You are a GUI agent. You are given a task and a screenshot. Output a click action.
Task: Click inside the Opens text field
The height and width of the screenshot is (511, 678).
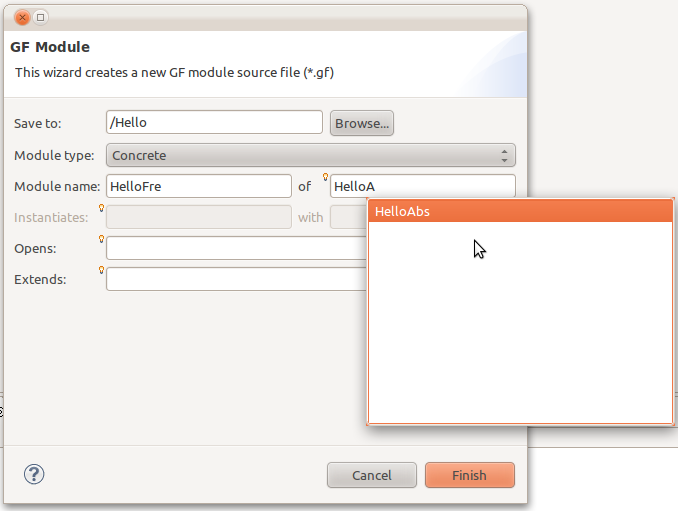(x=235, y=248)
